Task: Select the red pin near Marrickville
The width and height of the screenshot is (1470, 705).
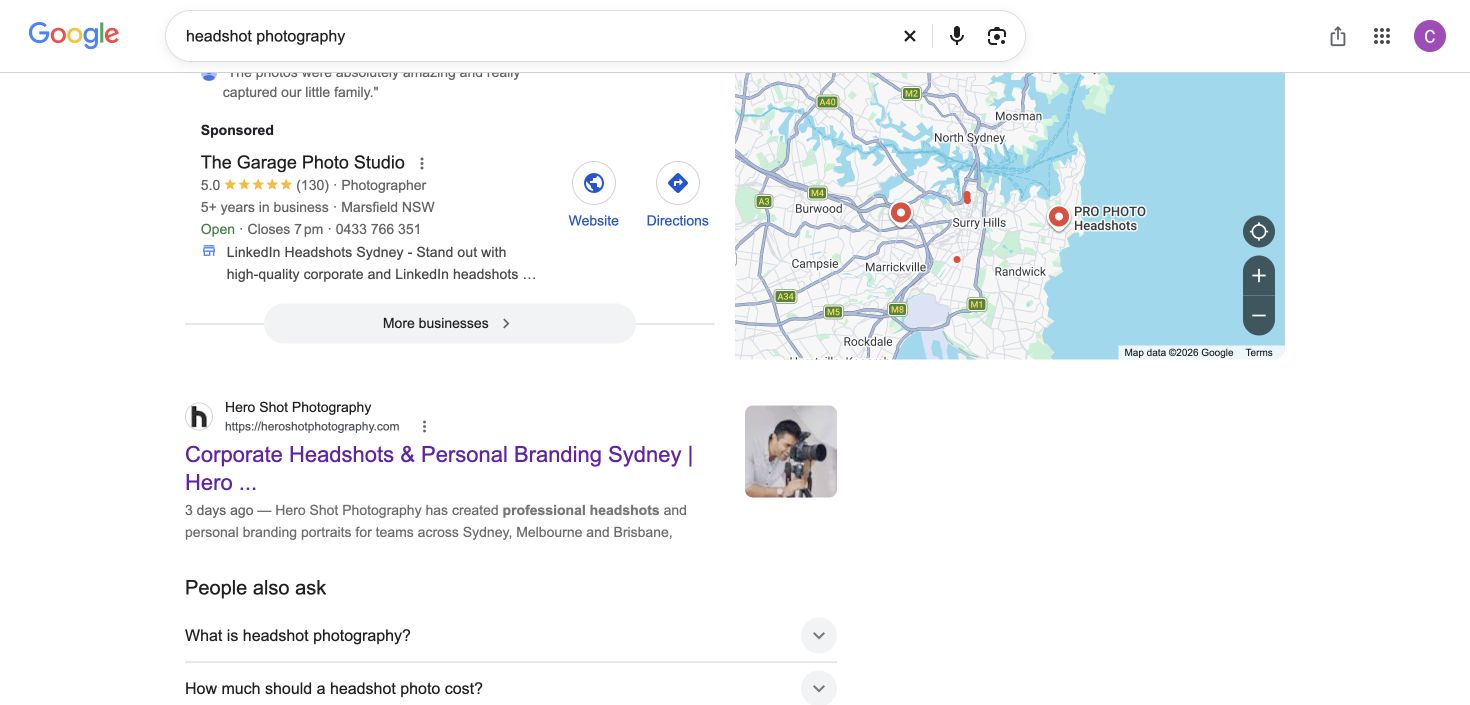Action: [901, 213]
